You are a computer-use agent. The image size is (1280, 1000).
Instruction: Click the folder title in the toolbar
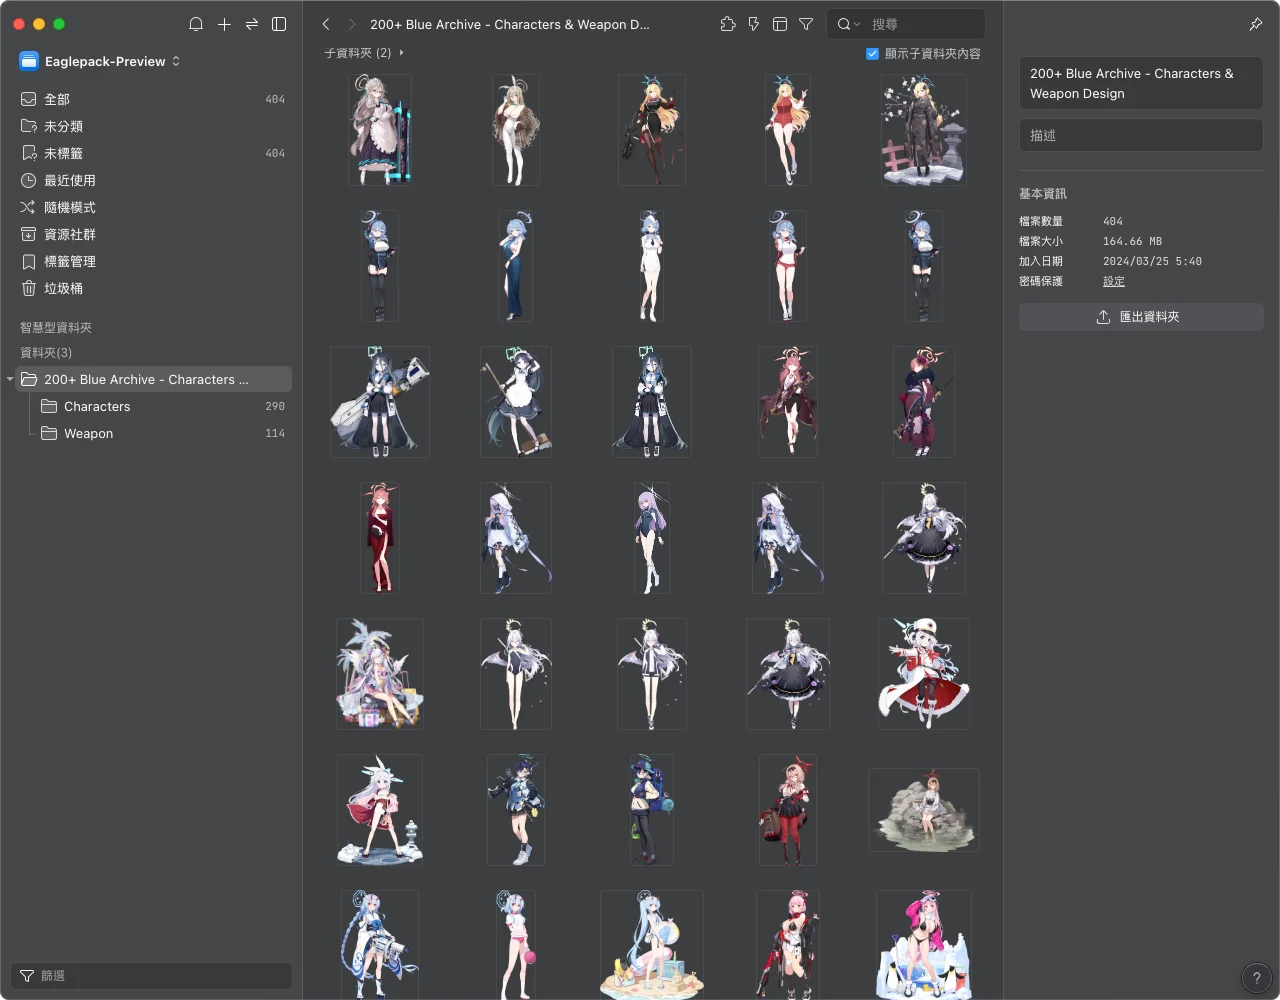point(510,24)
